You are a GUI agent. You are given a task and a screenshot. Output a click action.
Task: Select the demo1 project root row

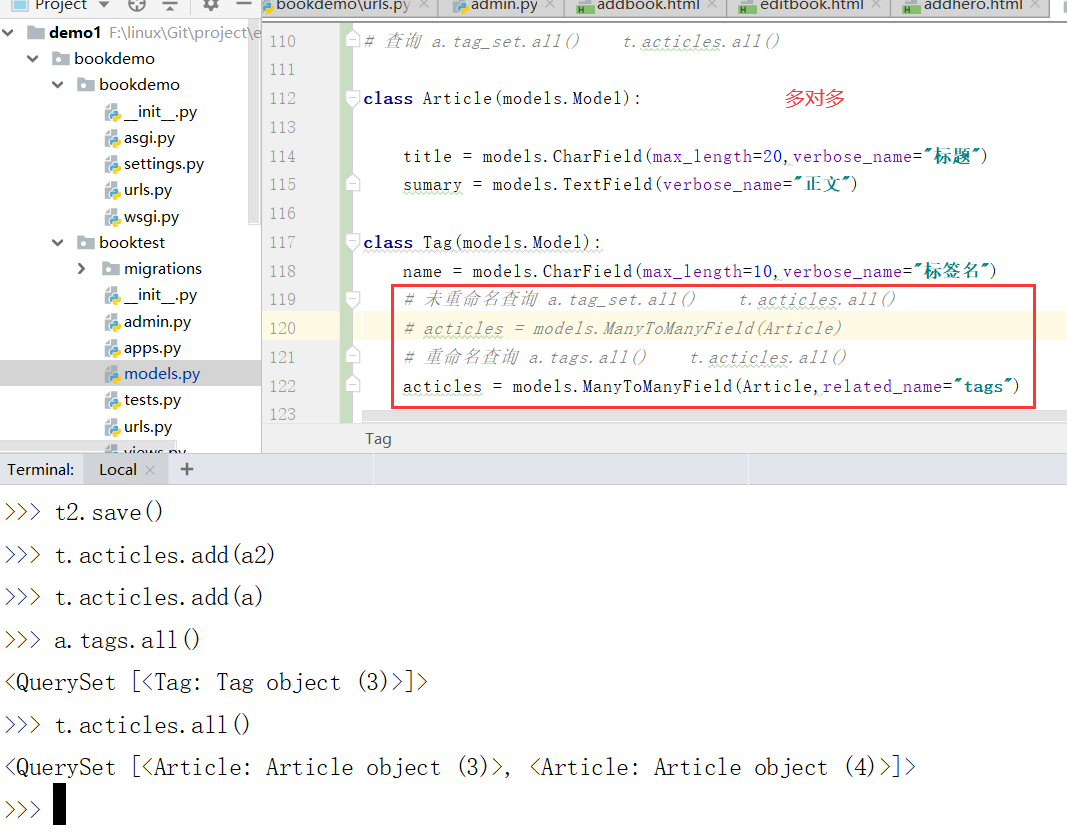[131, 33]
